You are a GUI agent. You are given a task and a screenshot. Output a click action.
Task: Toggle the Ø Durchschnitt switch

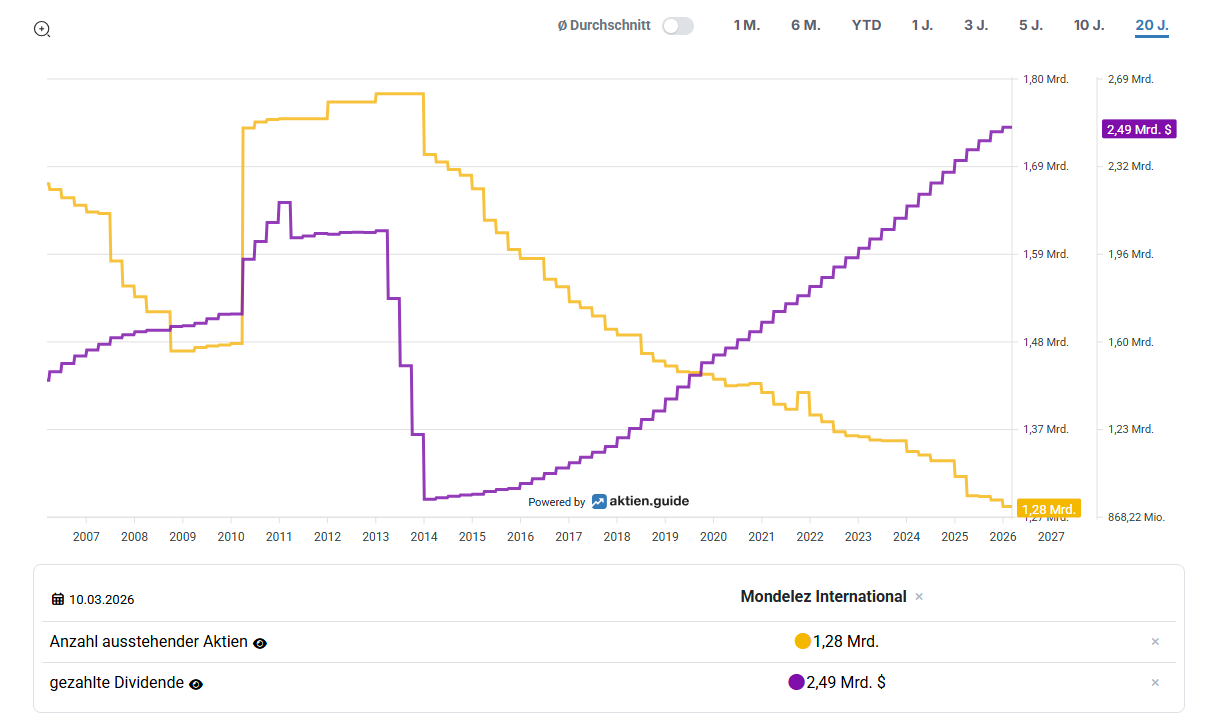coord(677,26)
